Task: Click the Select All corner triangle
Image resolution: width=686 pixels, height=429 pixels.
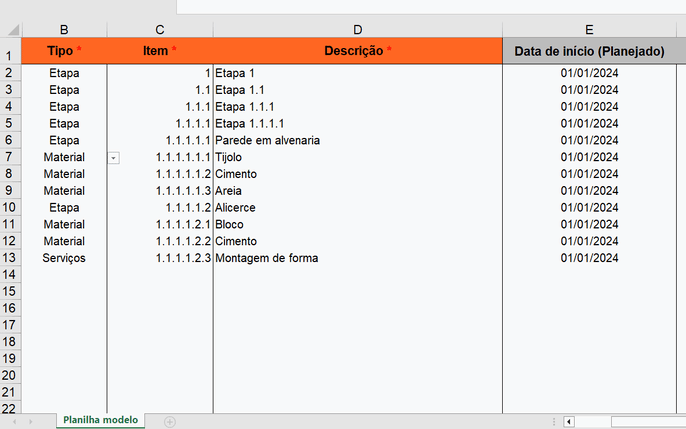Action: pos(13,30)
